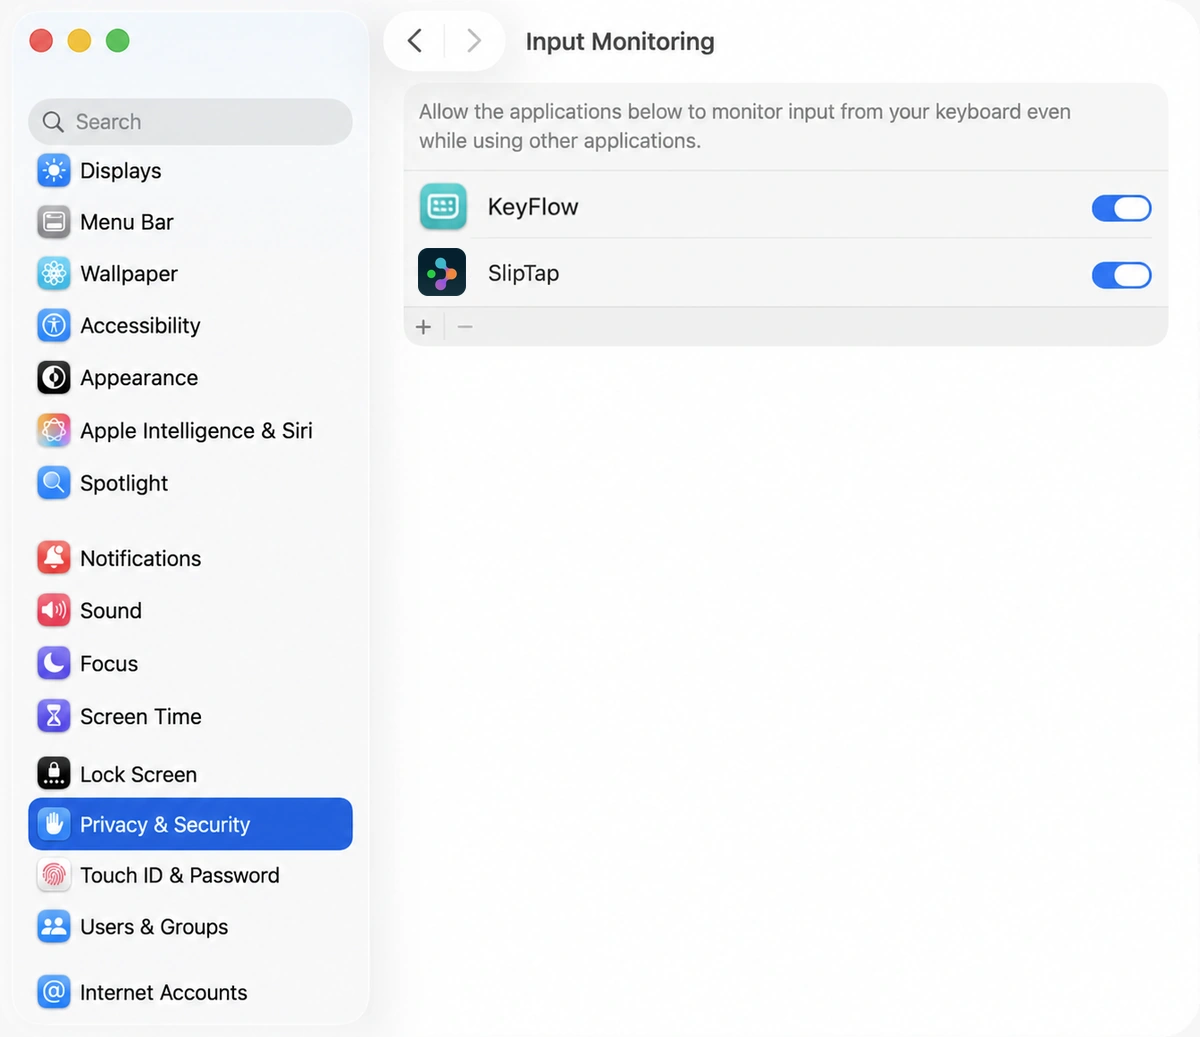The height and width of the screenshot is (1037, 1200).
Task: Focus the sidebar Search field
Action: tap(190, 122)
